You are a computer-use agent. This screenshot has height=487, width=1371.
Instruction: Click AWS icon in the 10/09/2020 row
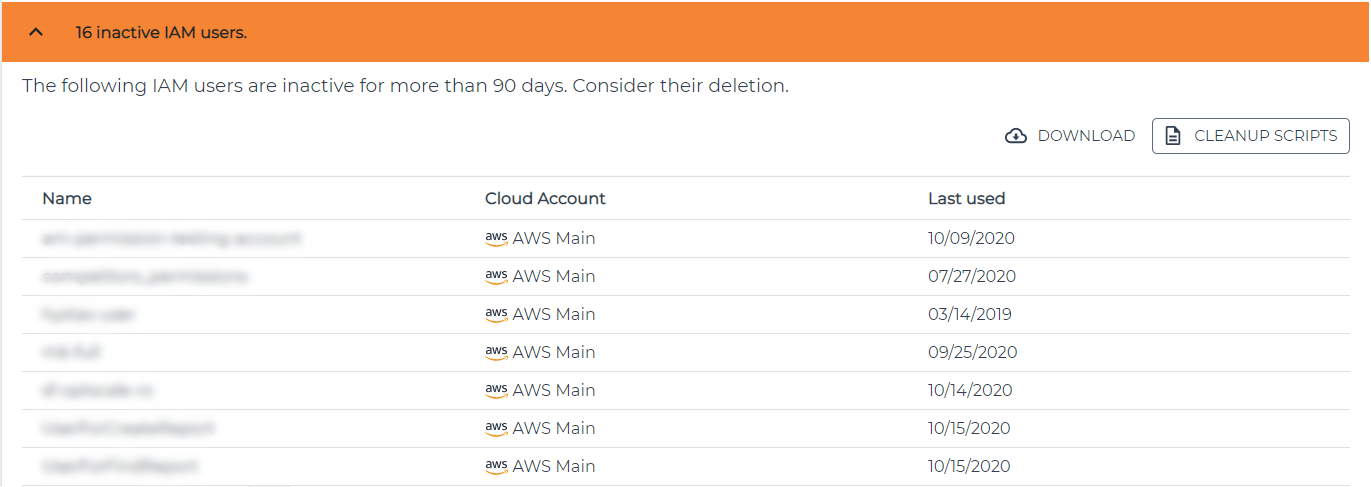(496, 238)
